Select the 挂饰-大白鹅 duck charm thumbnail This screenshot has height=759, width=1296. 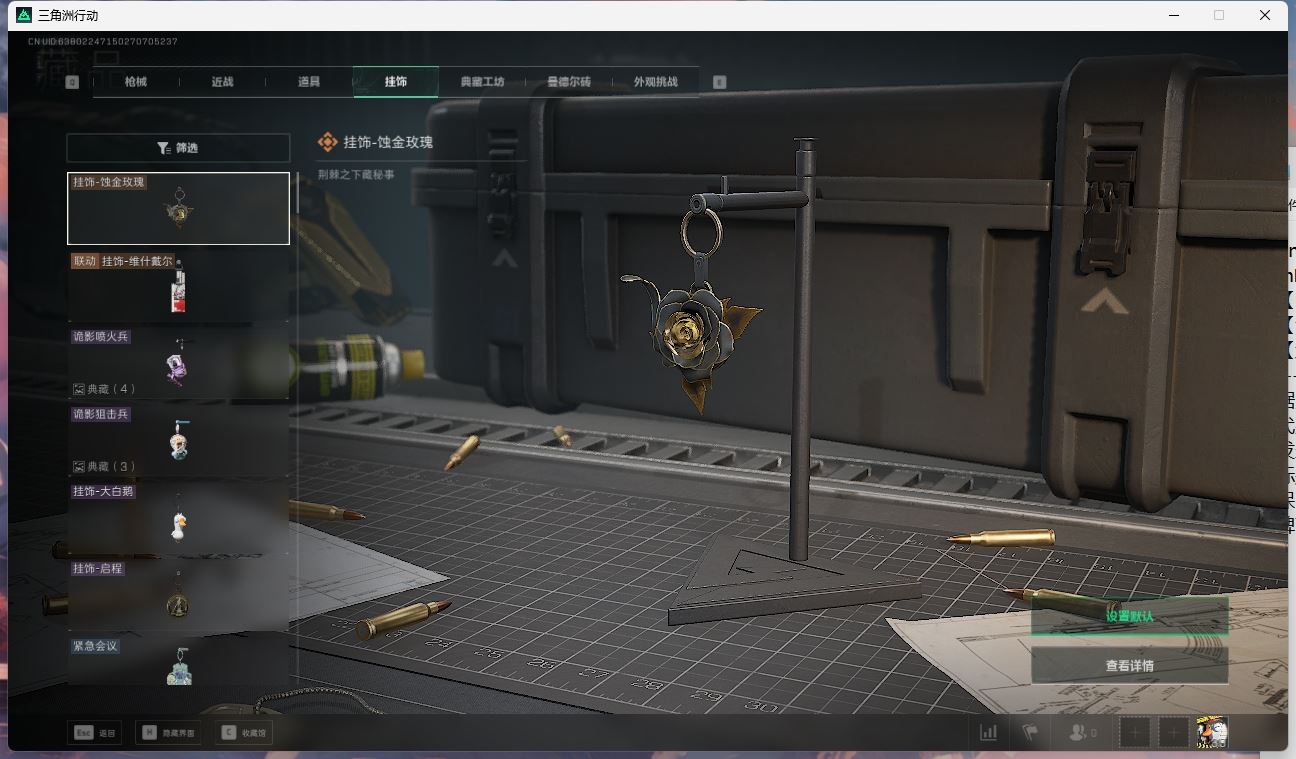pos(178,525)
